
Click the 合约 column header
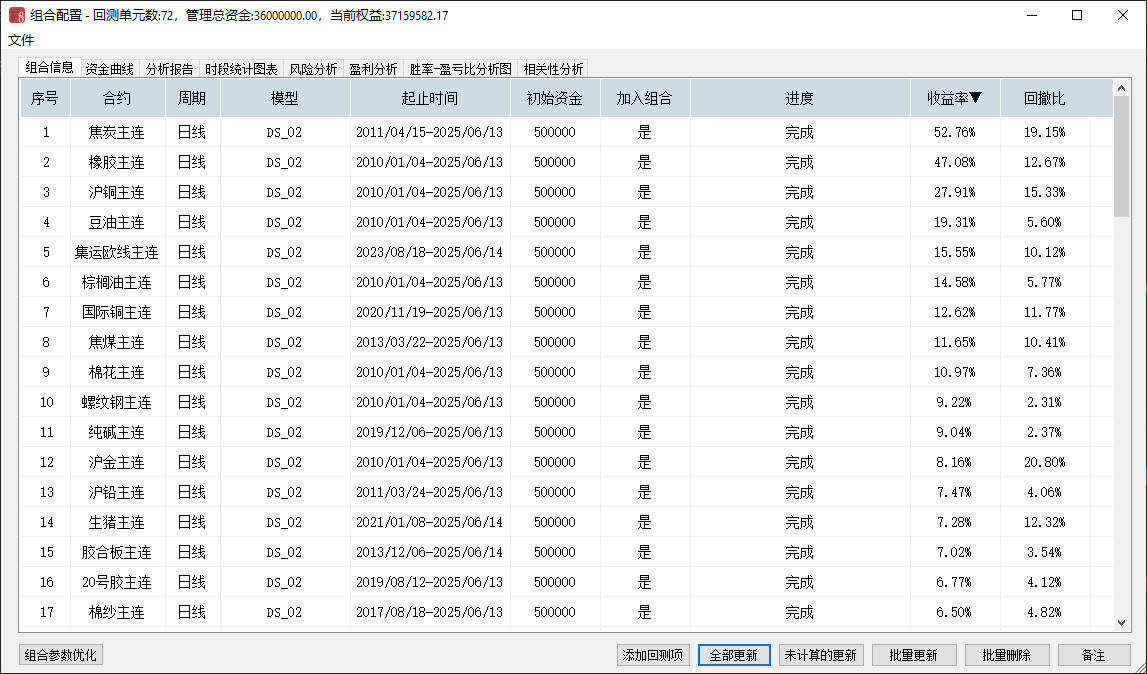pyautogui.click(x=116, y=99)
